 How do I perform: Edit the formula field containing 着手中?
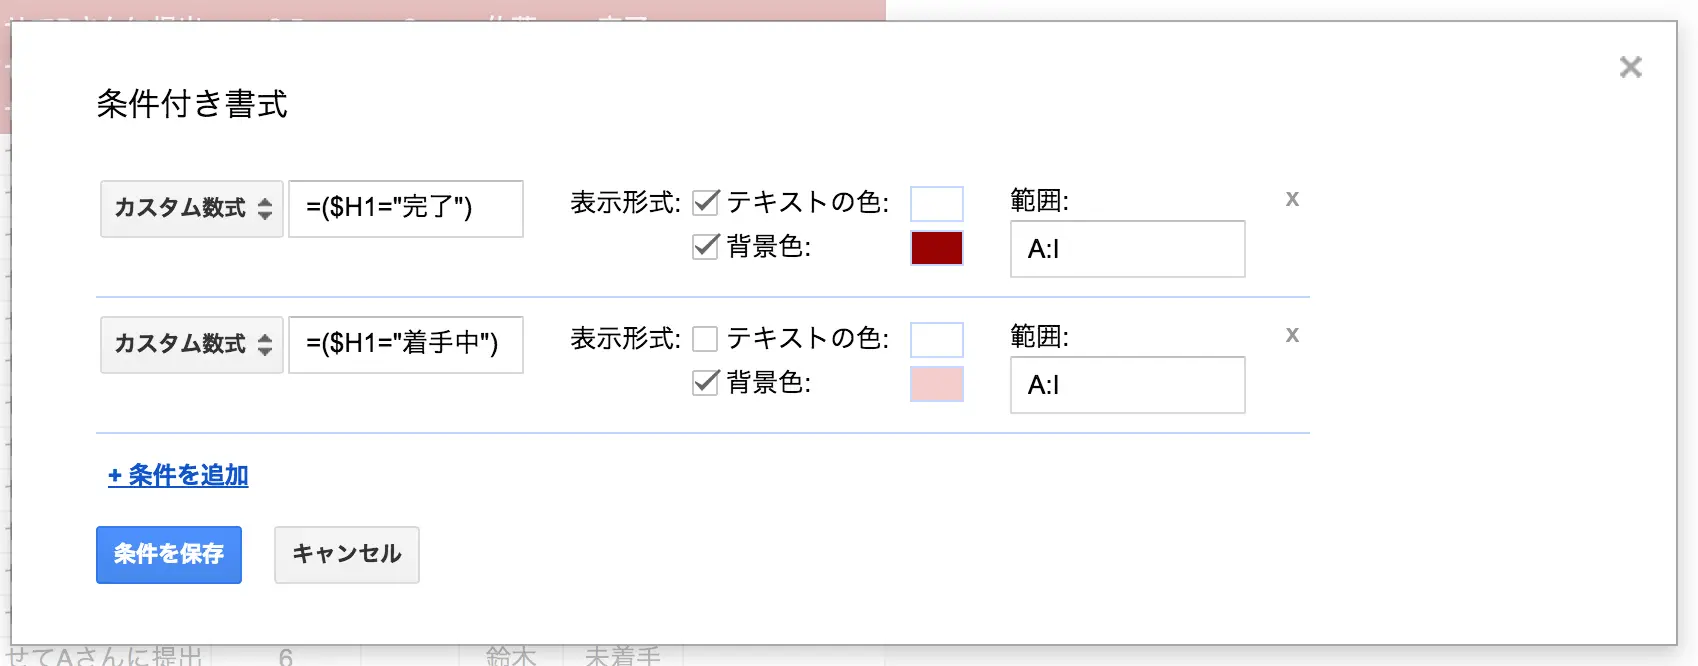(406, 344)
